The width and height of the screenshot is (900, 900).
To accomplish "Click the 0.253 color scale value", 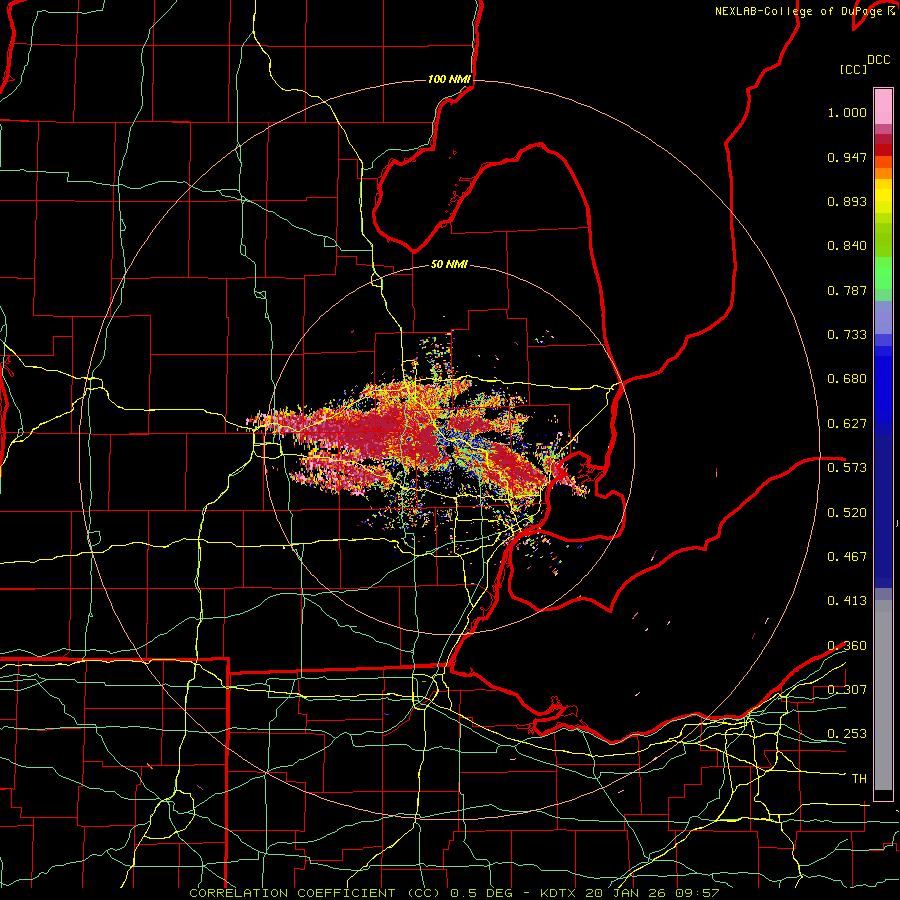I will point(847,734).
